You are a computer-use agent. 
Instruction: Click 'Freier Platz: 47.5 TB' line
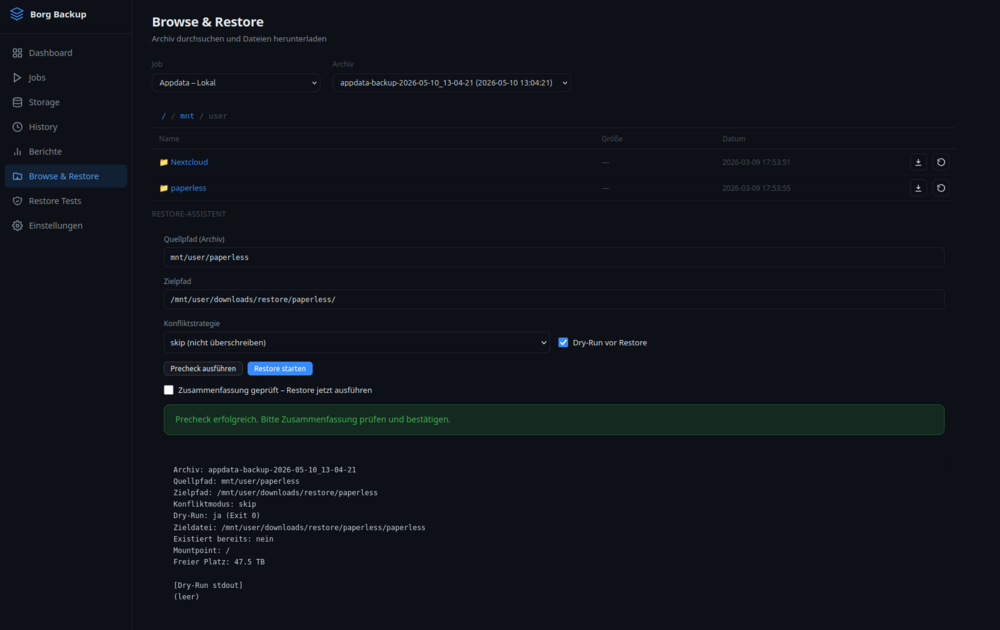tap(219, 562)
